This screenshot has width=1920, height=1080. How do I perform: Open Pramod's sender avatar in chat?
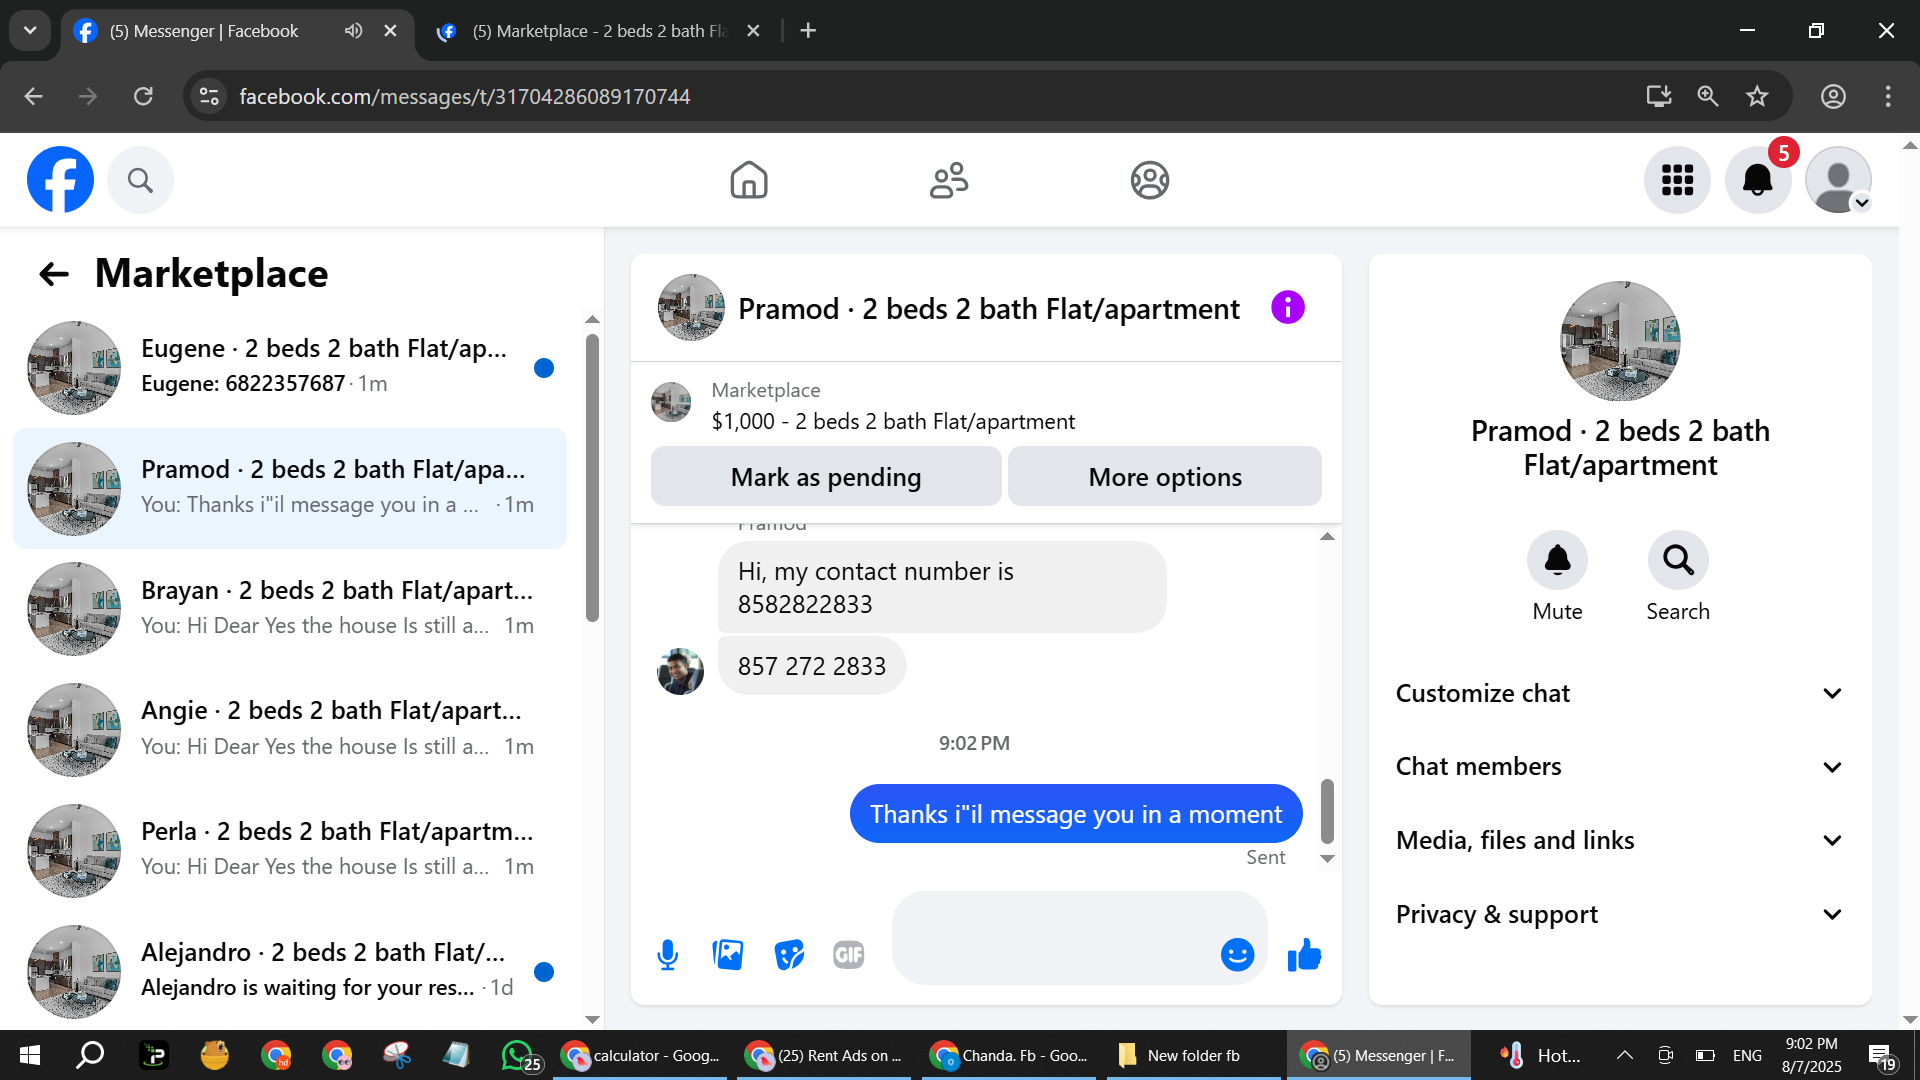coord(680,671)
